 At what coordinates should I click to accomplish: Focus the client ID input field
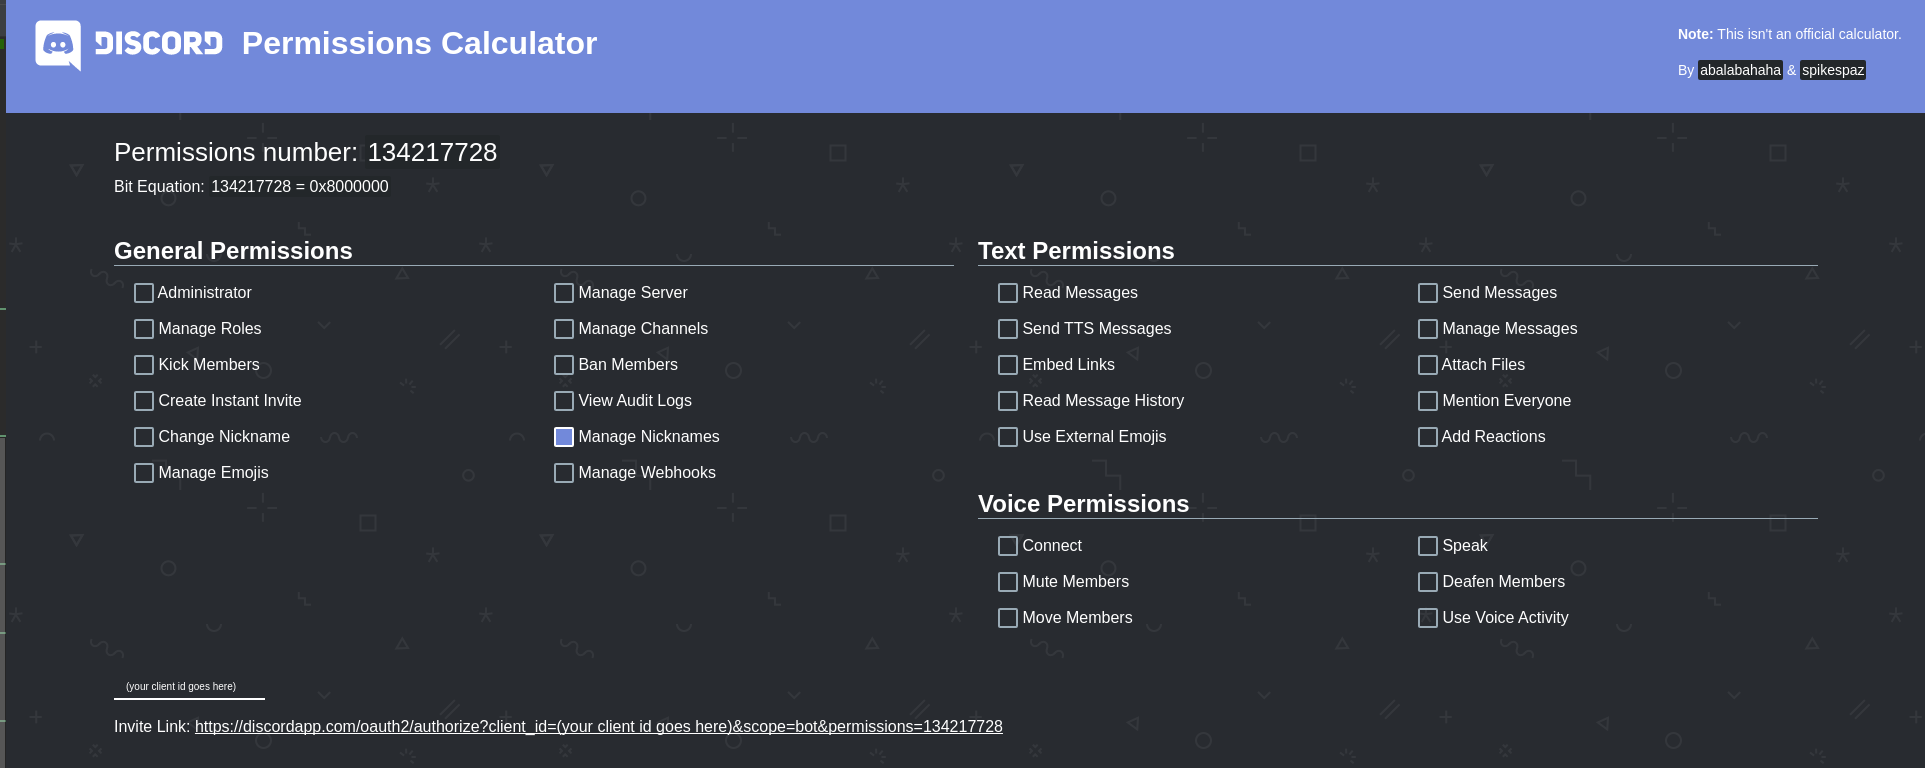coord(189,687)
